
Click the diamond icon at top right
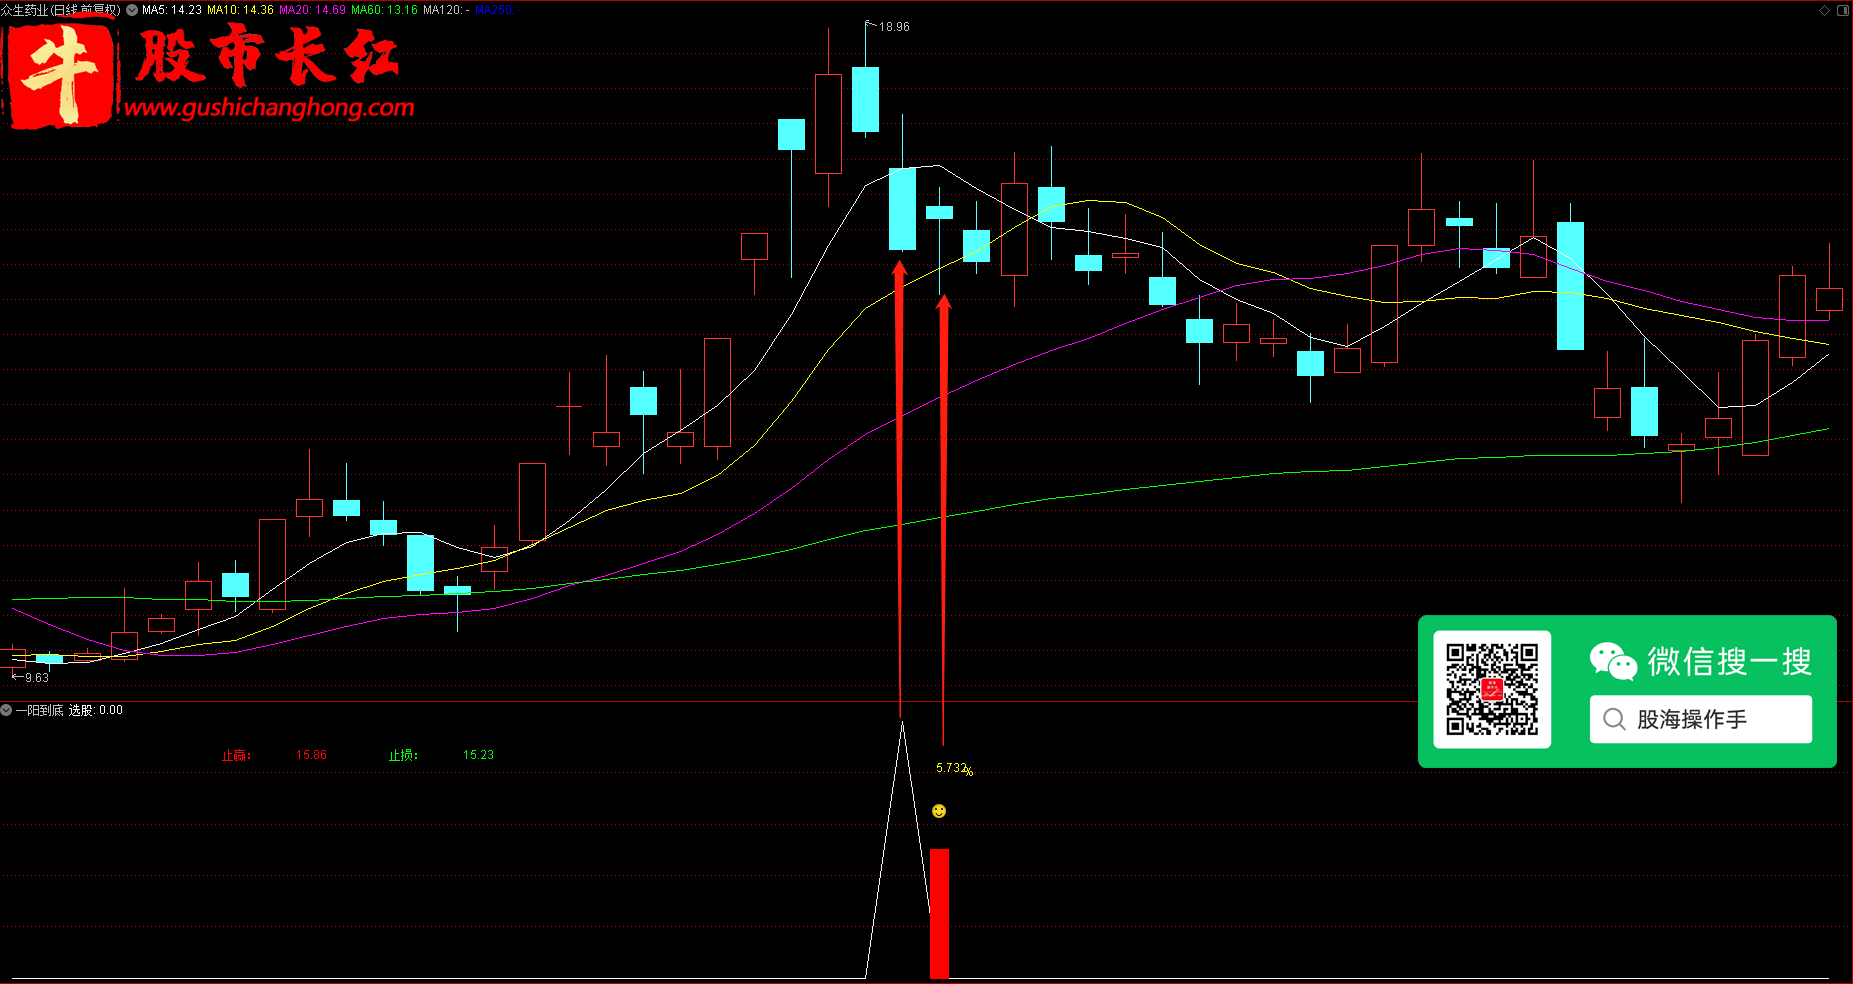click(x=1824, y=10)
